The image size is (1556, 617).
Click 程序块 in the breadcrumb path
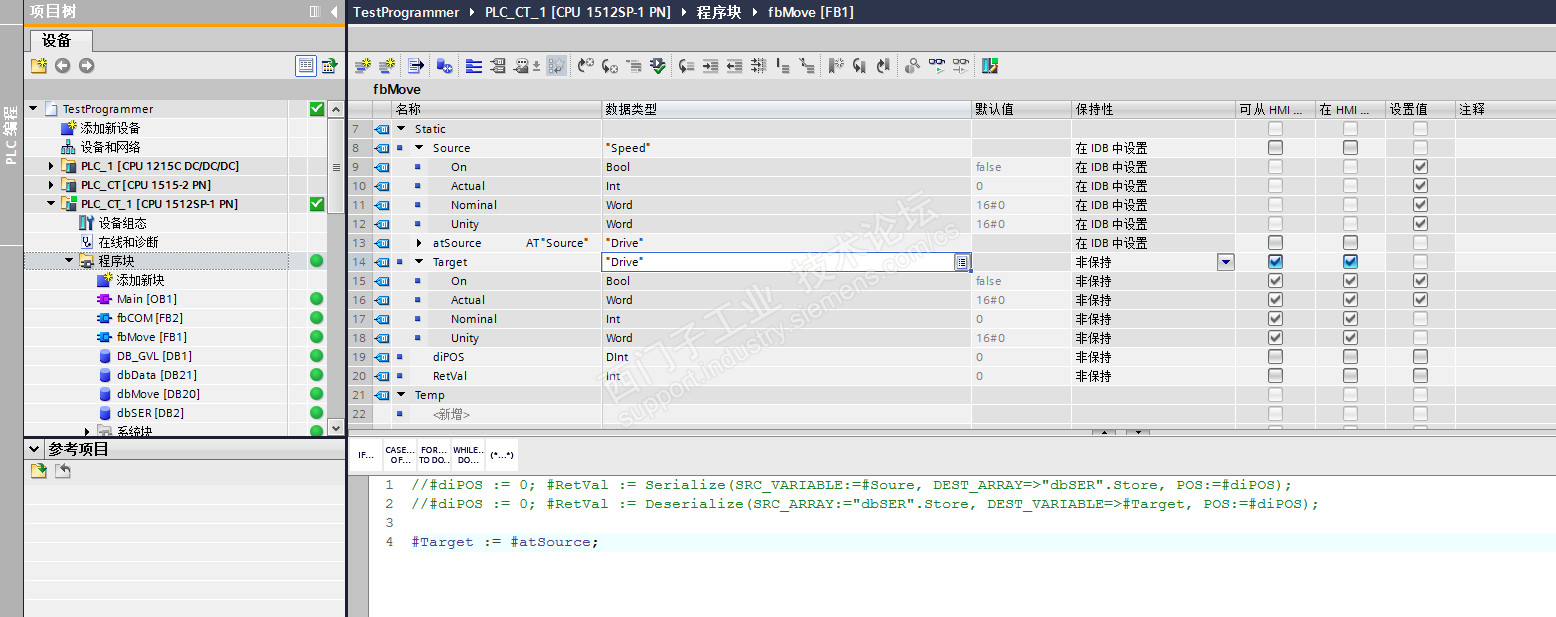[719, 12]
